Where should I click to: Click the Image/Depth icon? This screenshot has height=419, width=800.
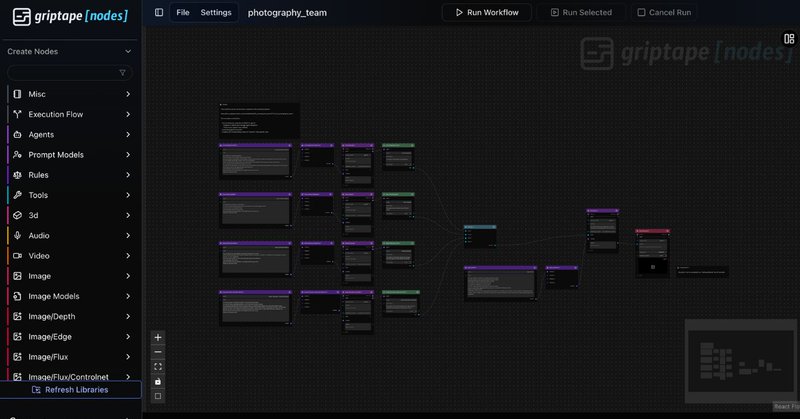point(17,316)
